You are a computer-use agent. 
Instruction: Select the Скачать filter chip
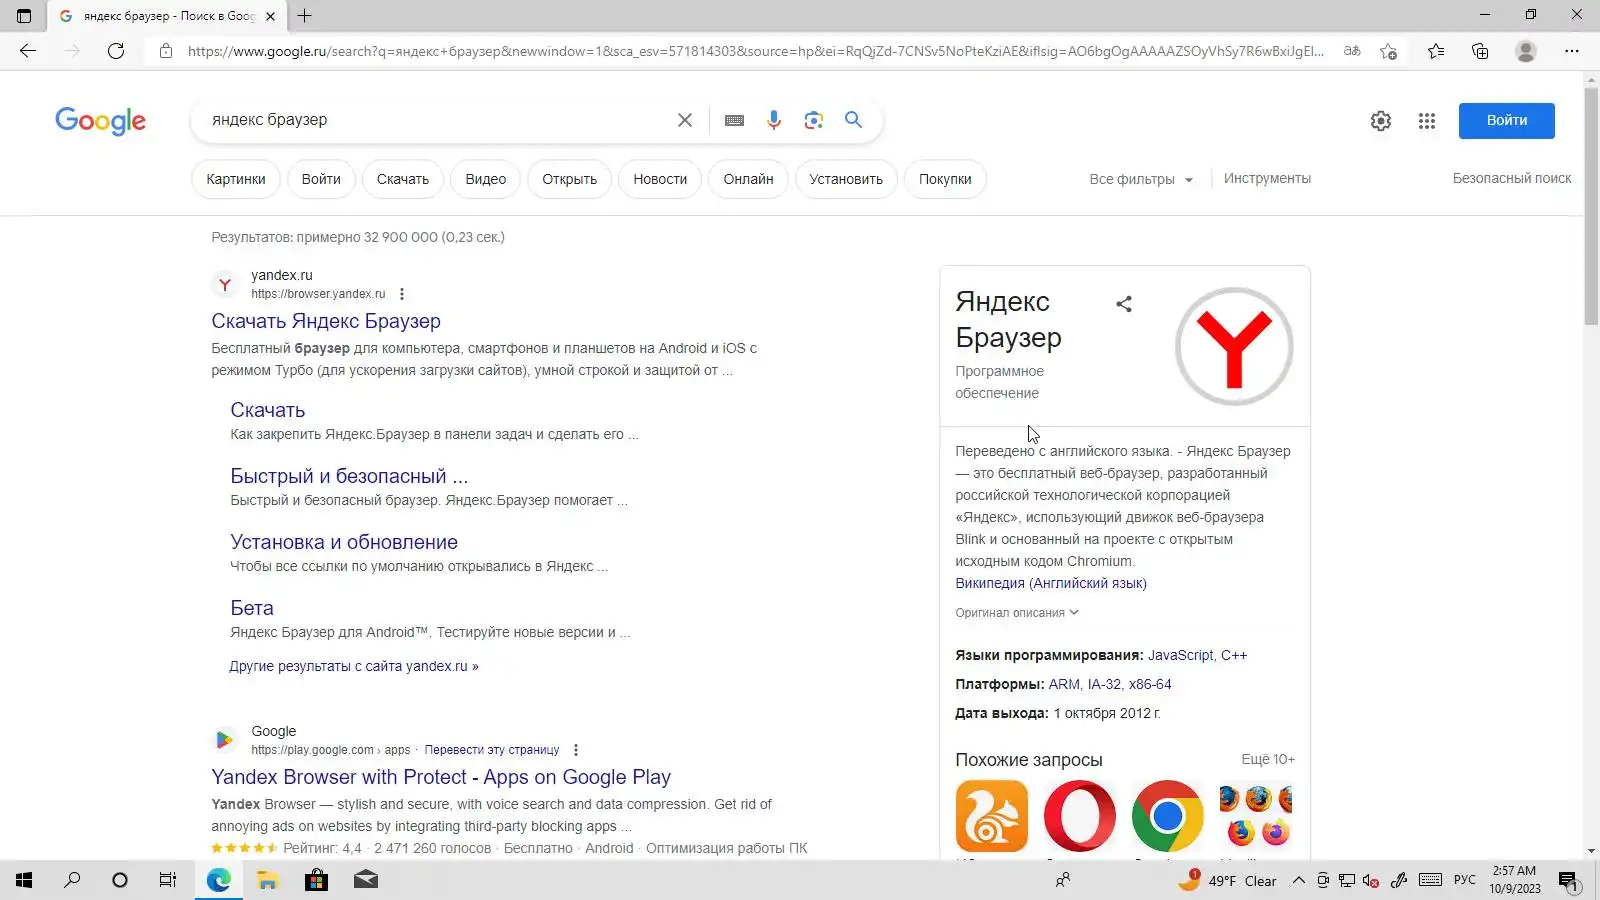[x=403, y=179]
